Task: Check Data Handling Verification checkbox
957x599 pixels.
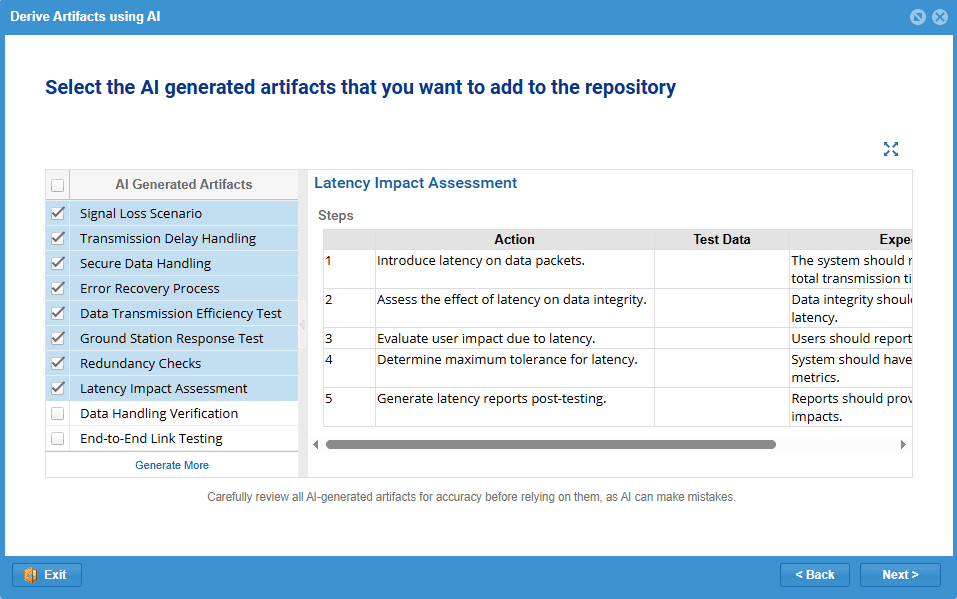Action: (x=58, y=413)
